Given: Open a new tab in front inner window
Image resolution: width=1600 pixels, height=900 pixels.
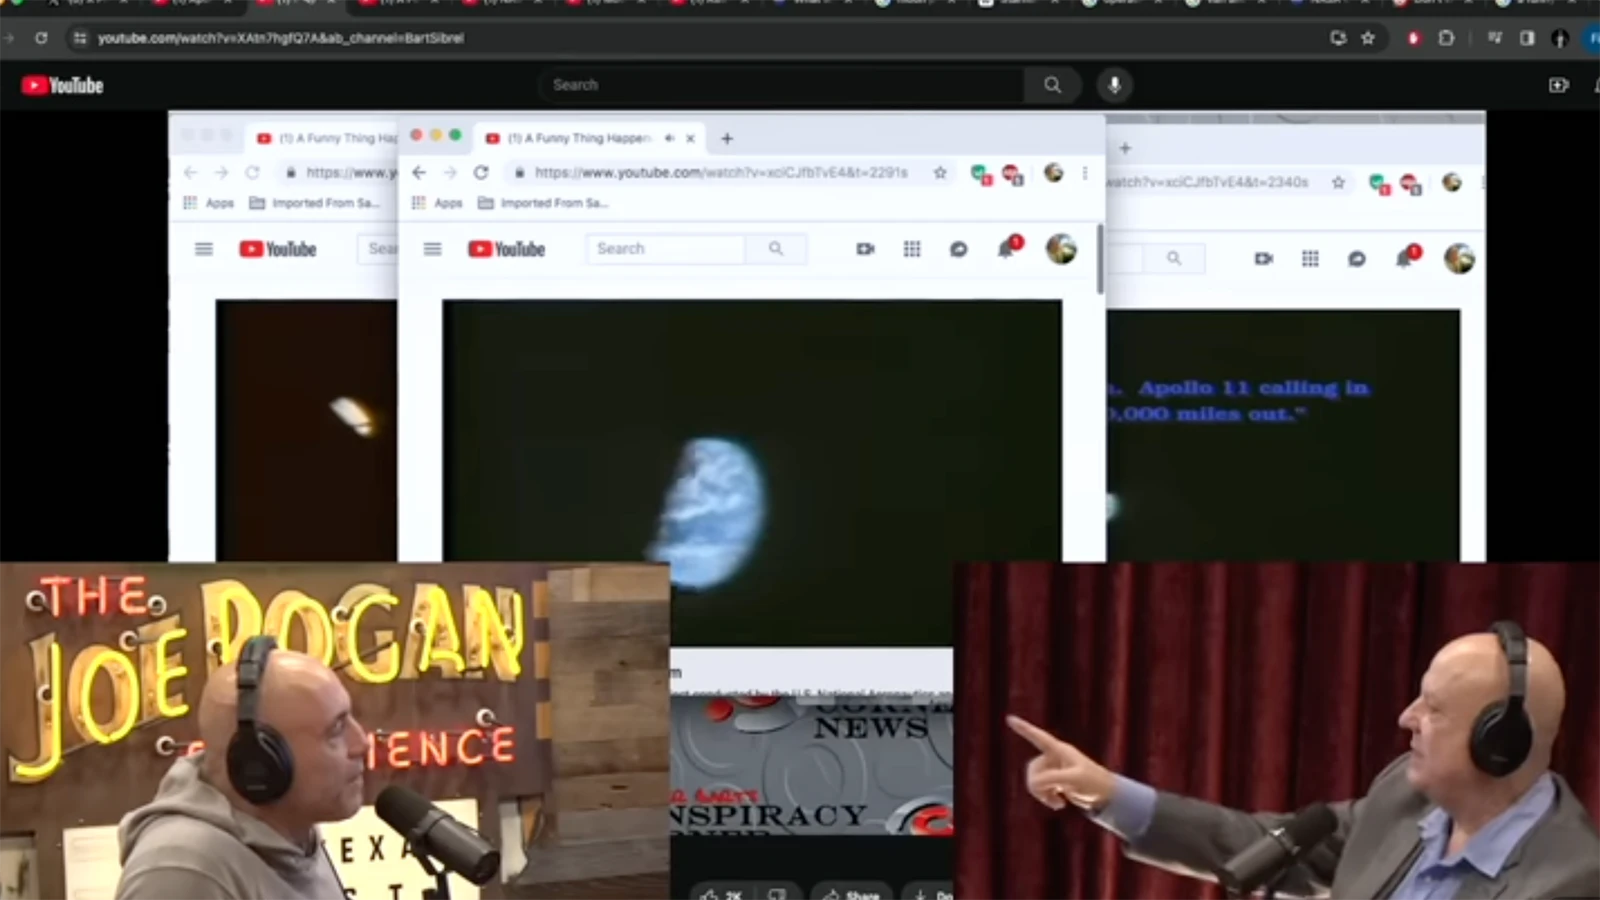Looking at the screenshot, I should click(x=727, y=138).
